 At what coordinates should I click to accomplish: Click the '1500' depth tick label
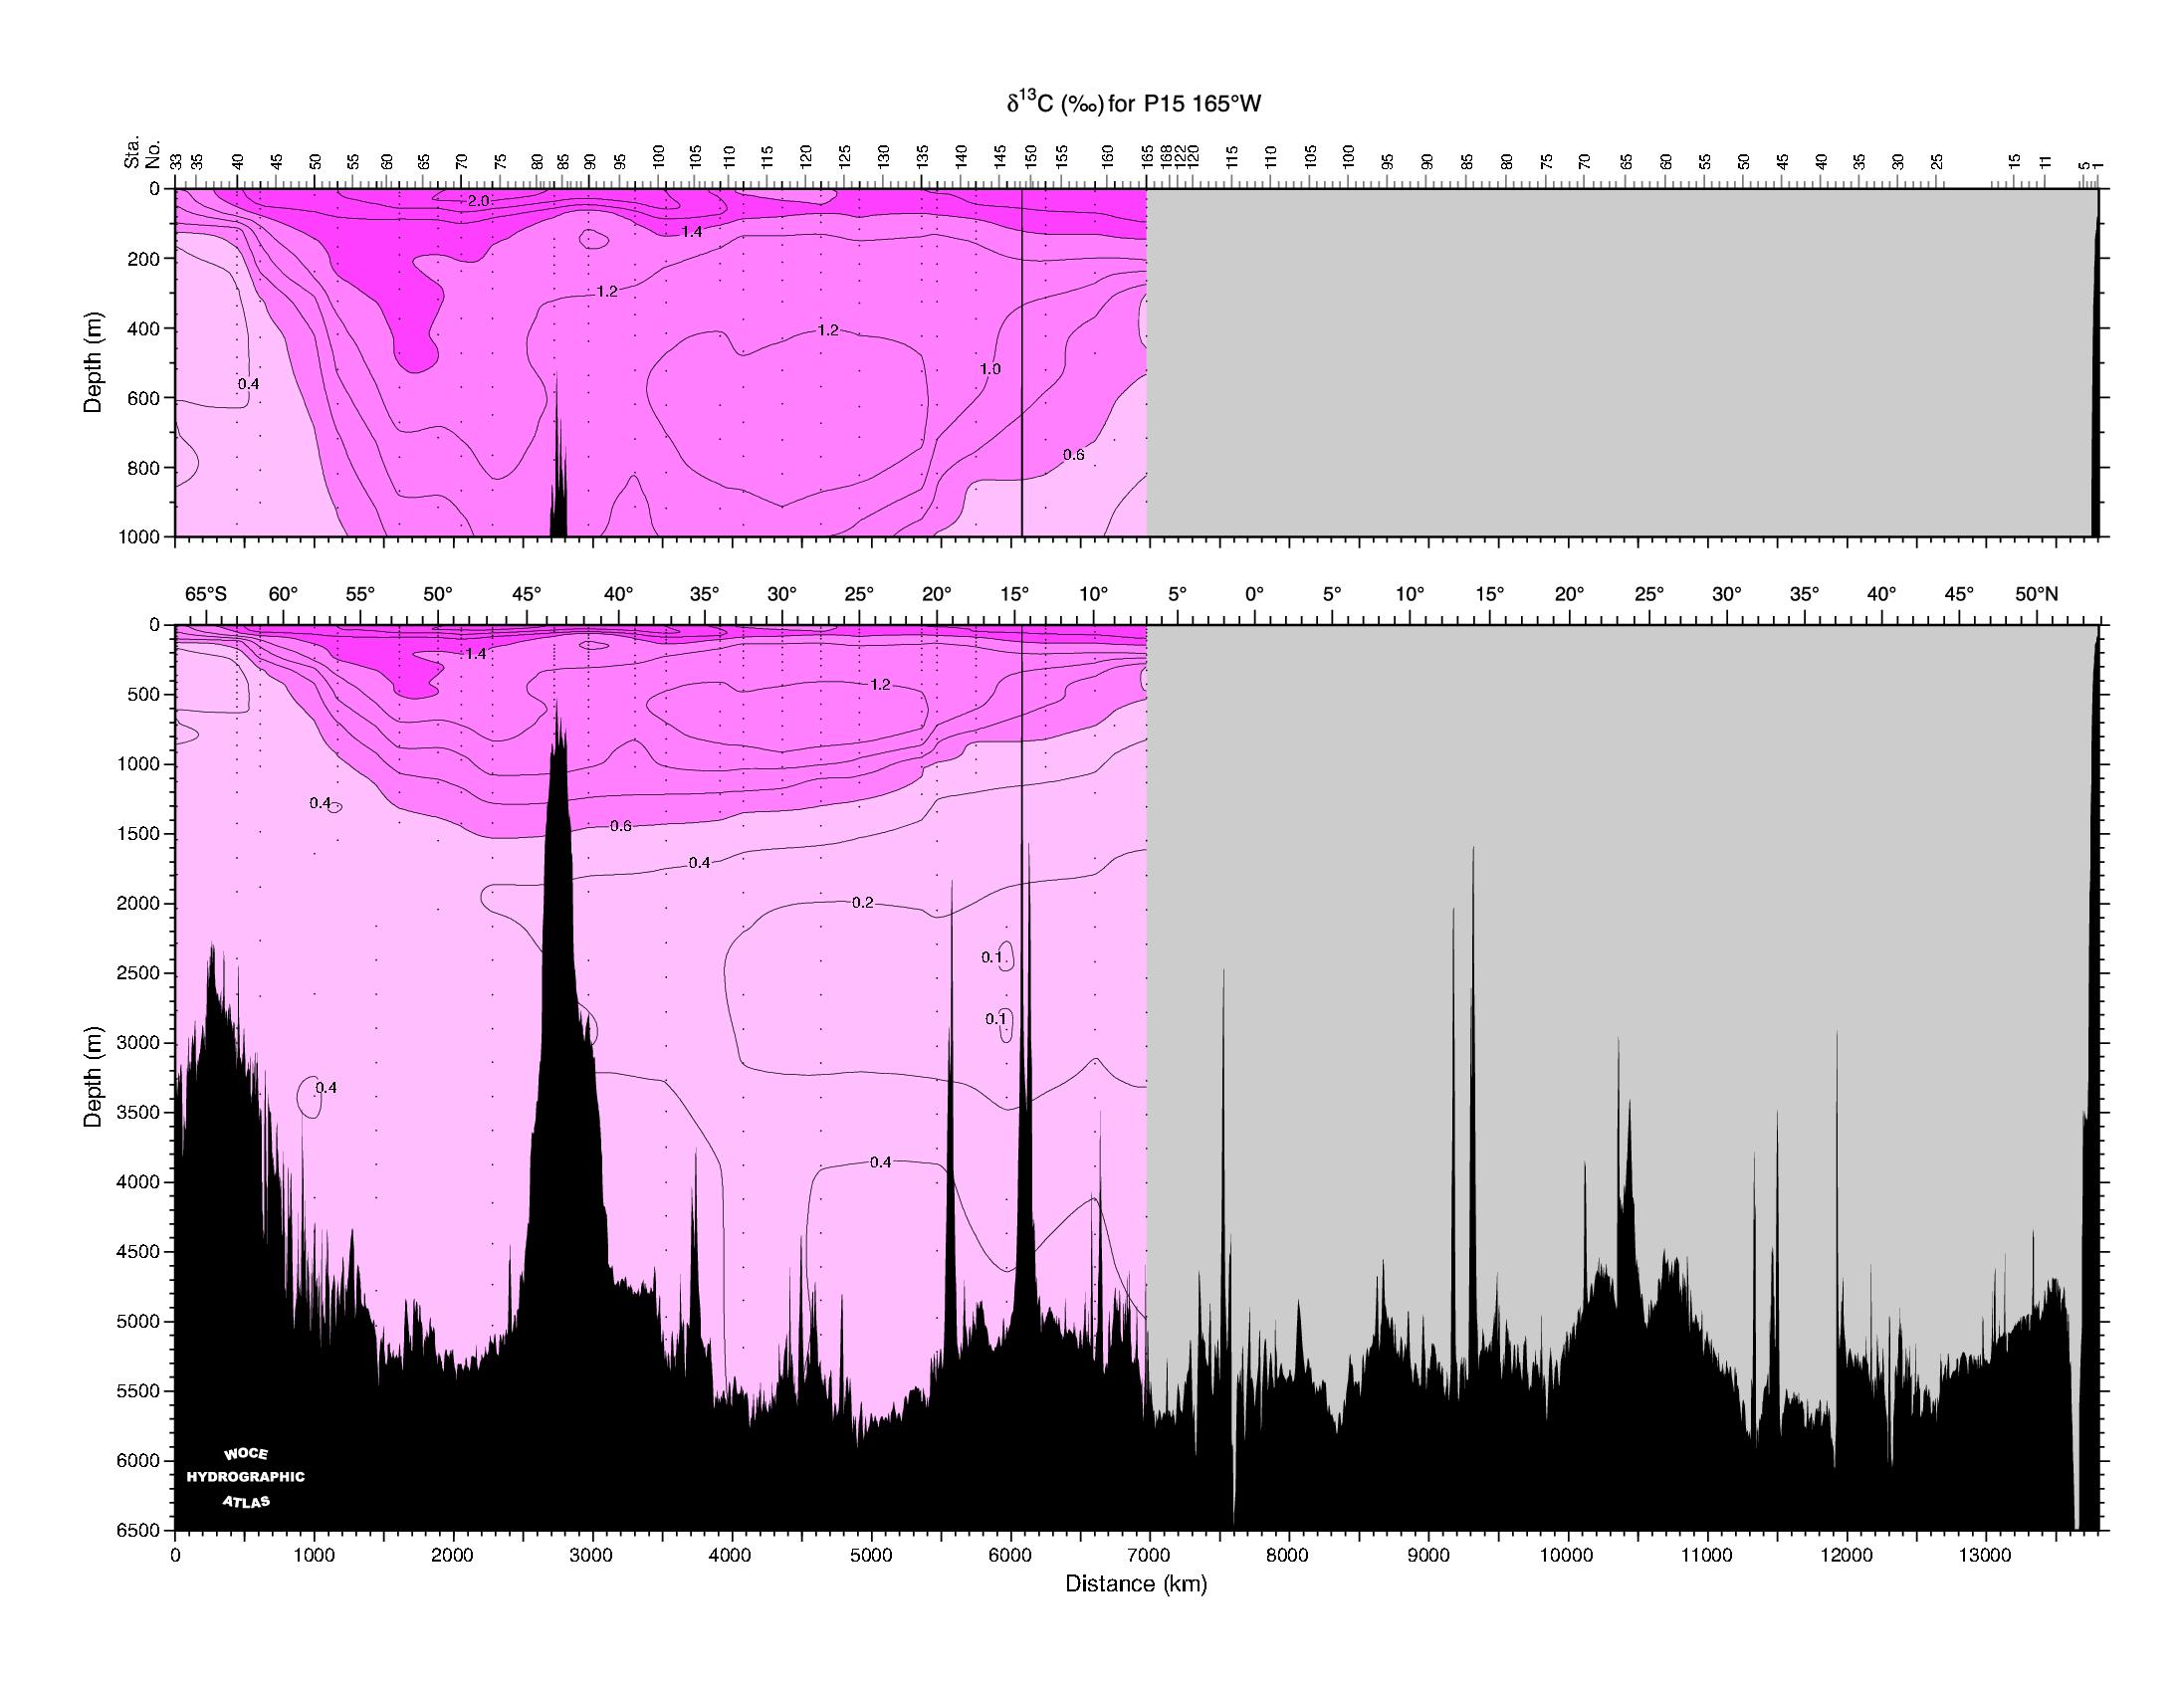point(140,834)
